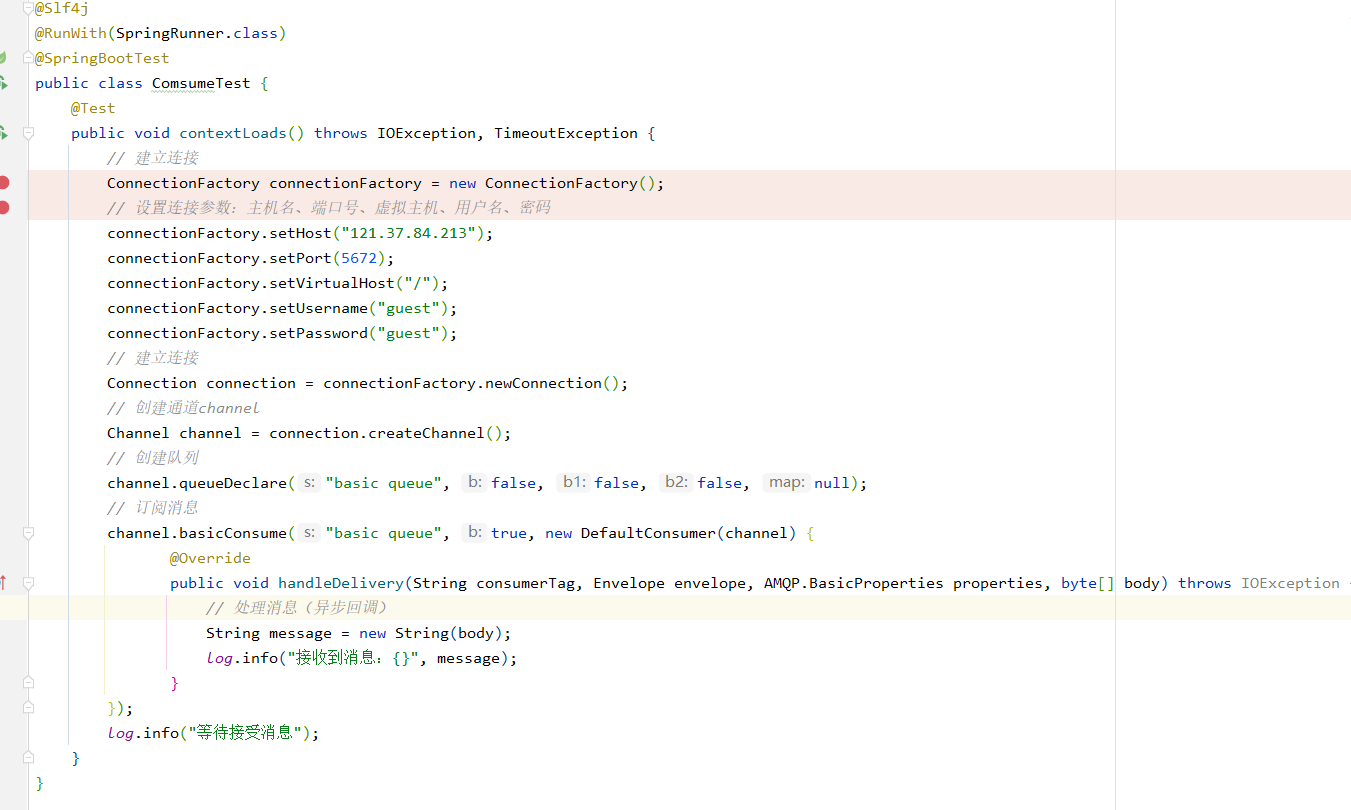Click fold end marker at contextLoads closing brace
Viewport: 1351px width, 810px height.
[x=28, y=758]
